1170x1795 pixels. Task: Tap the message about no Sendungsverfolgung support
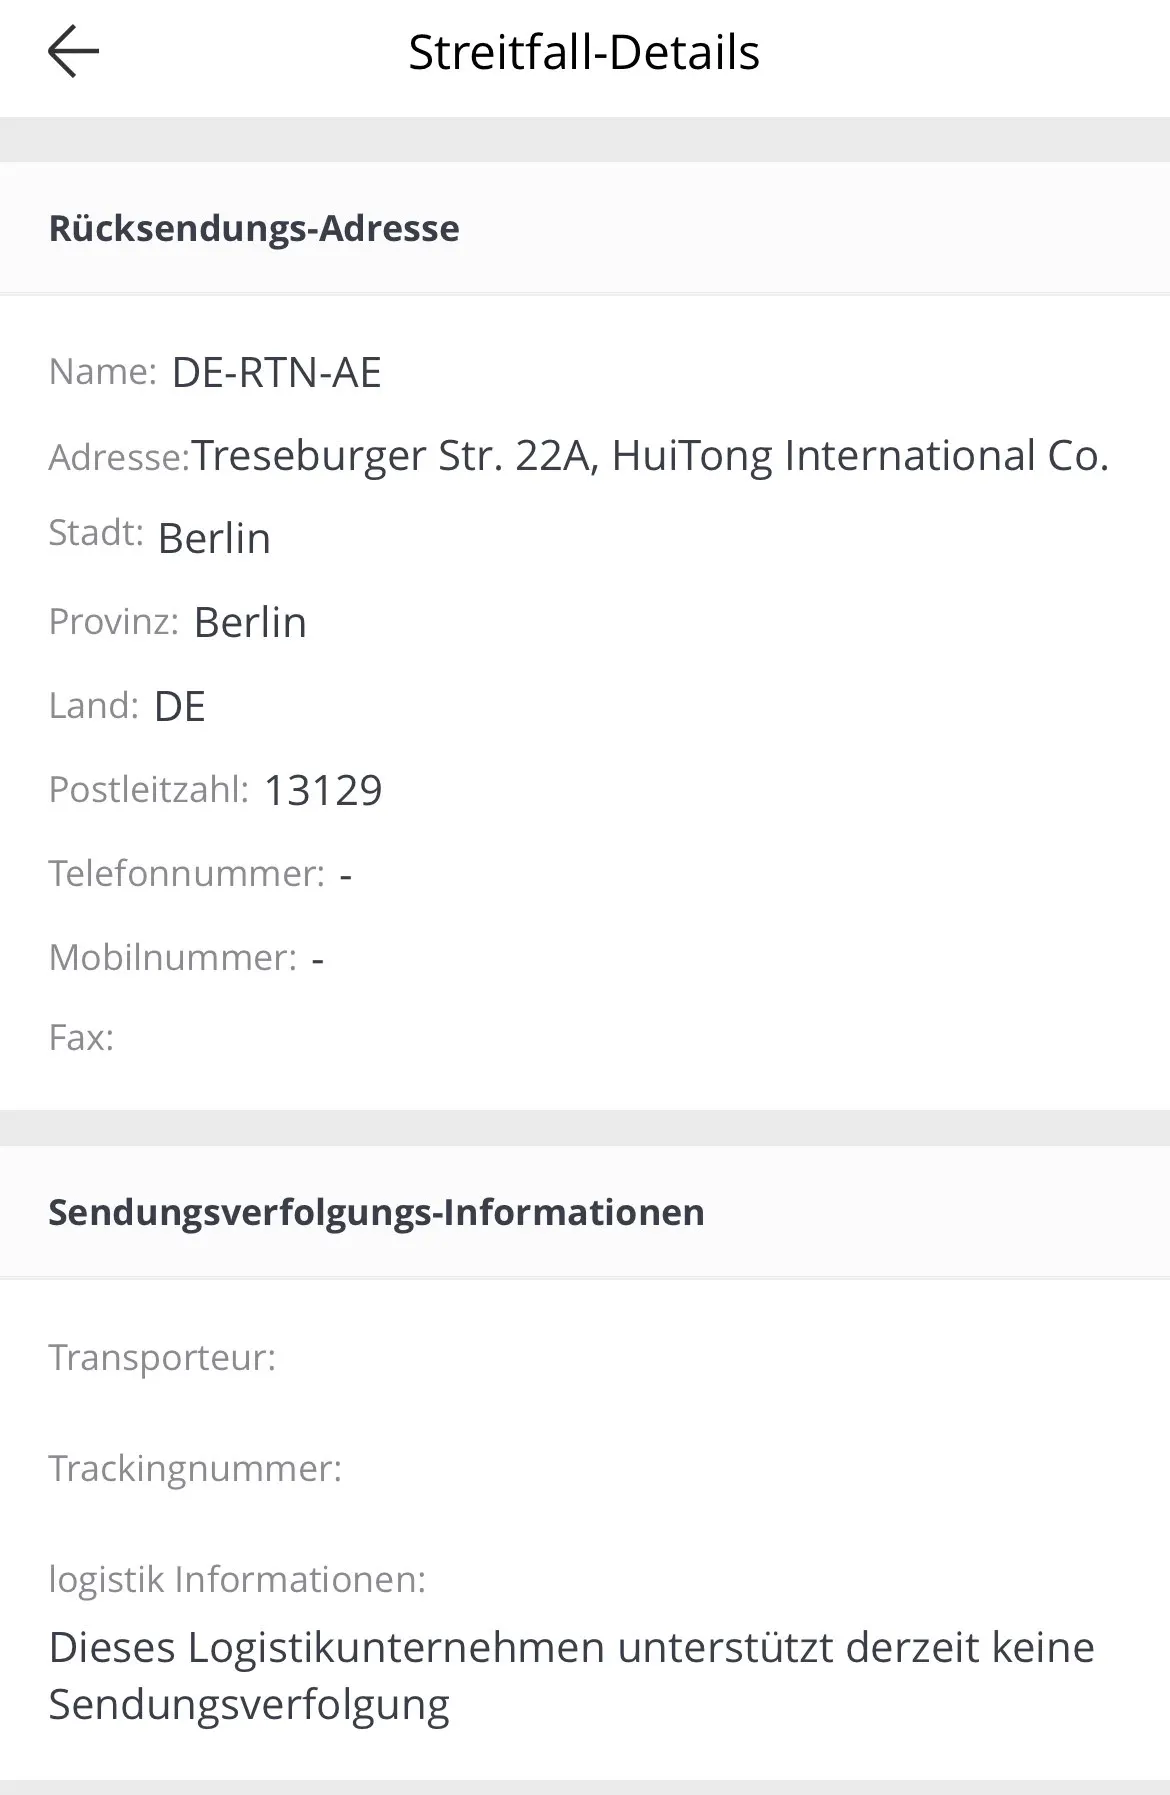(x=571, y=1676)
